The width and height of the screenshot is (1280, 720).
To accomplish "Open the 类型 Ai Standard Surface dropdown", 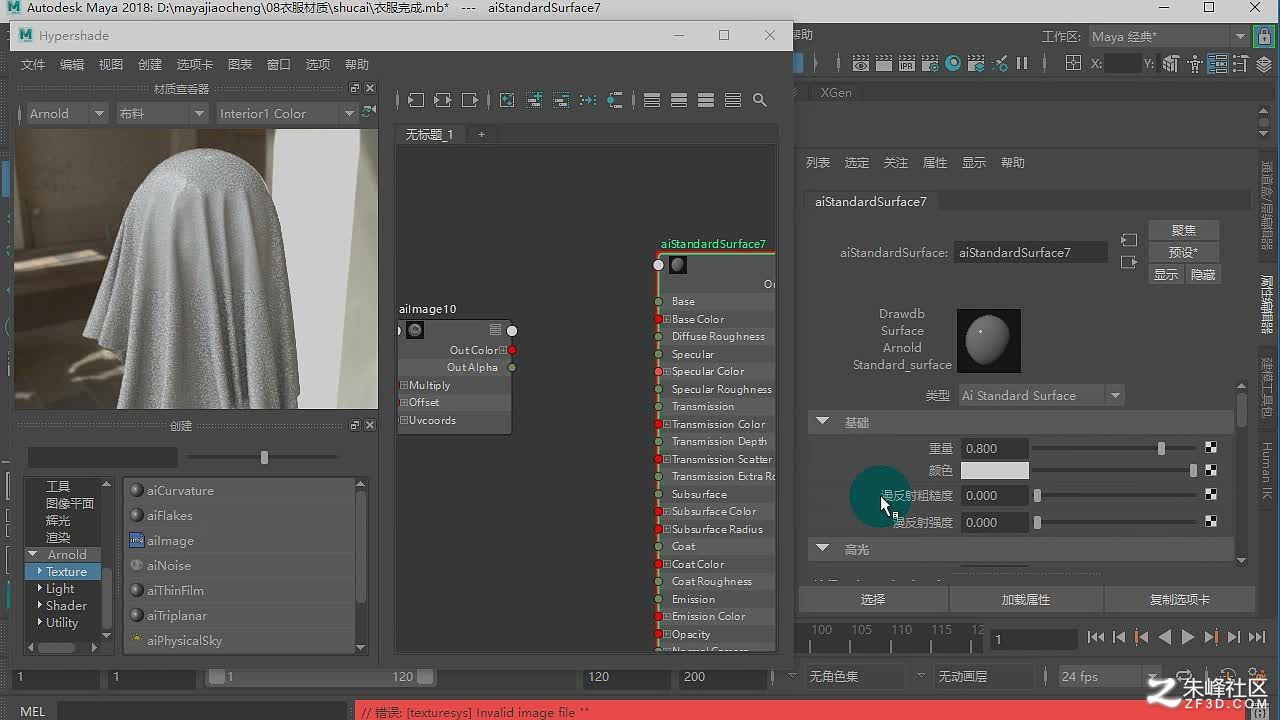I will (1041, 395).
